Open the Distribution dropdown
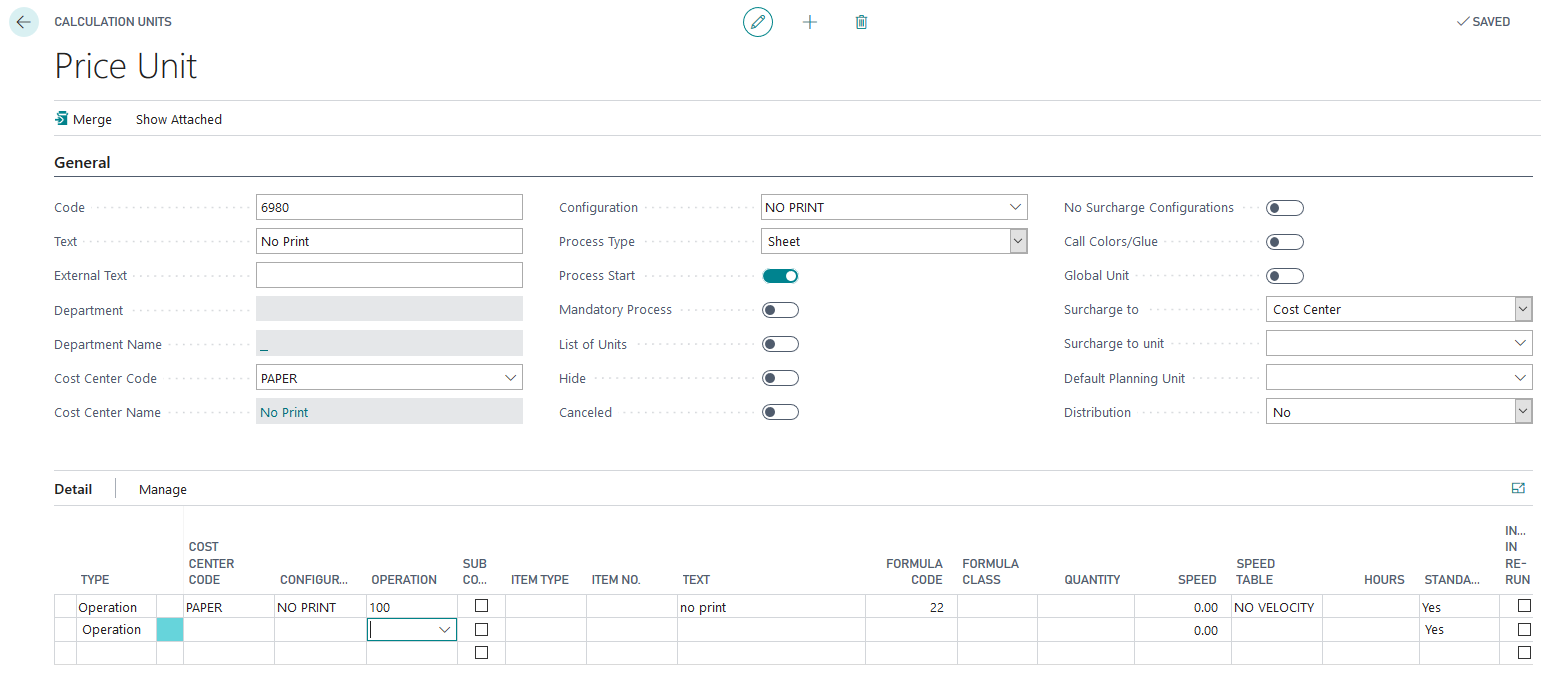This screenshot has width=1541, height=677. point(1523,411)
